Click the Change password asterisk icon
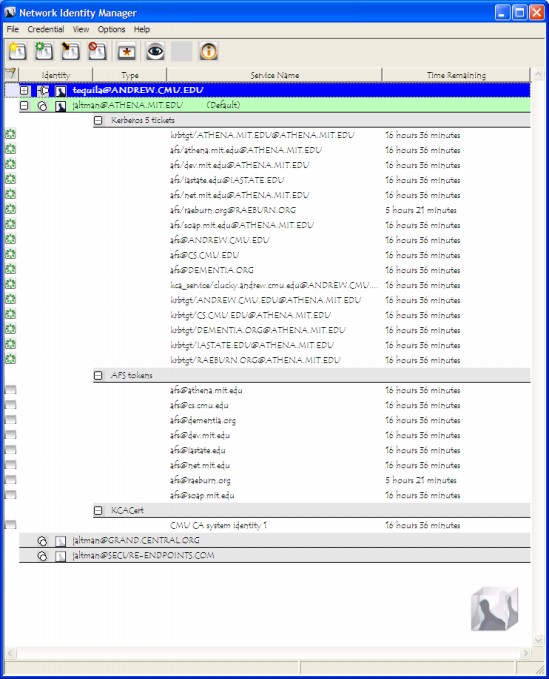549x679 pixels. point(126,52)
